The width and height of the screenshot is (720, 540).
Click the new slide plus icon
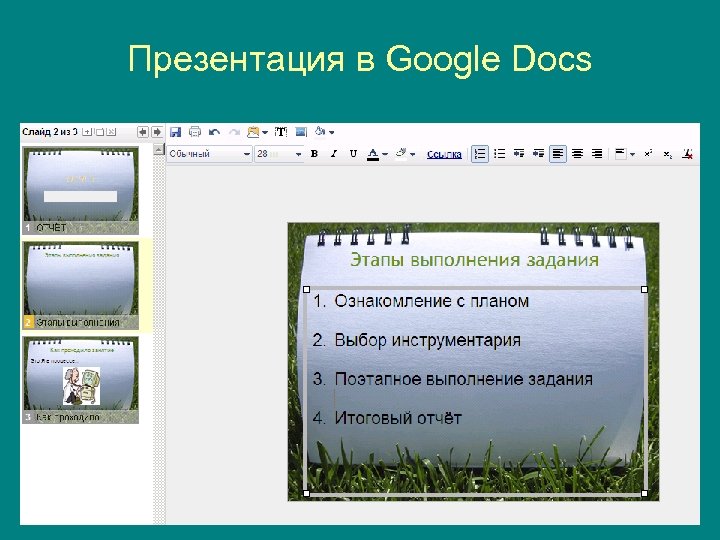(87, 132)
